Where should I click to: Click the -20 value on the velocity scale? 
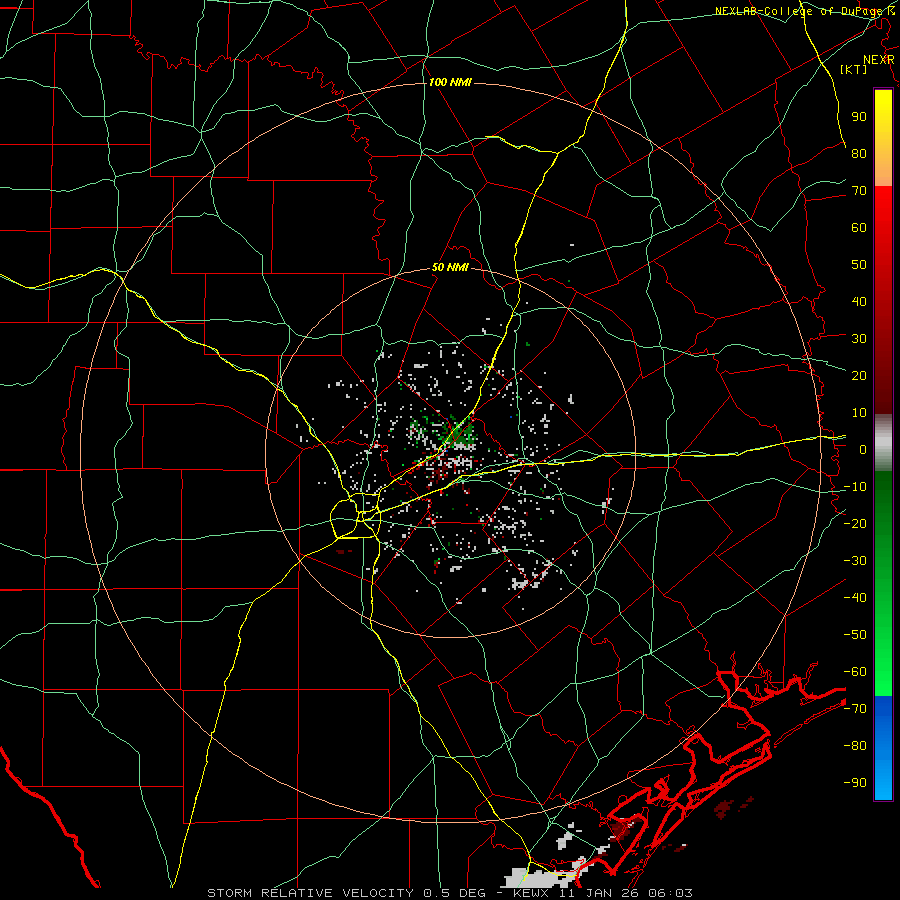pos(855,523)
